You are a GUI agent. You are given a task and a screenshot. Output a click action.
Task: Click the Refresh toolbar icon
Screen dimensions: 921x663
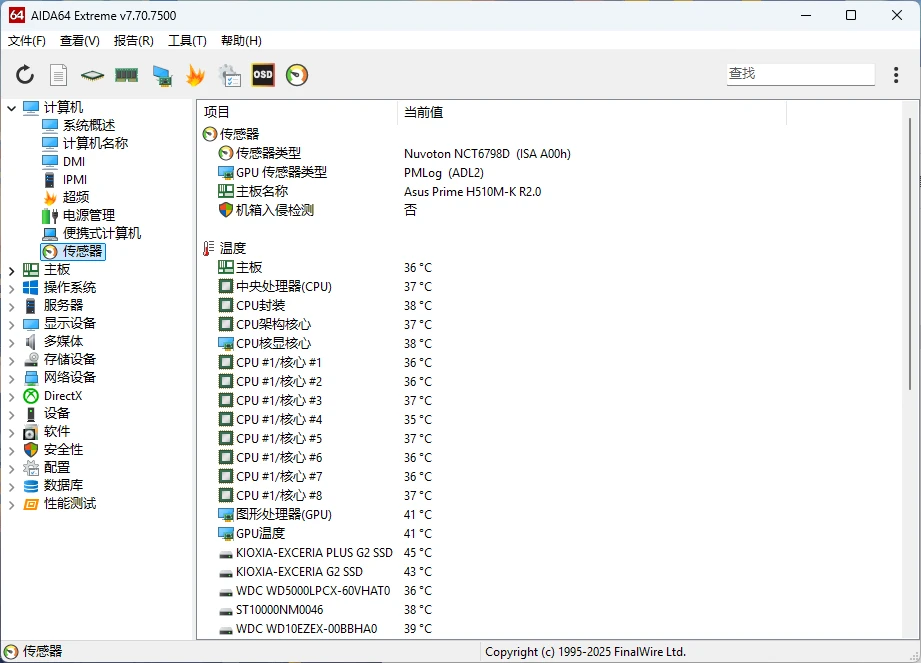25,75
